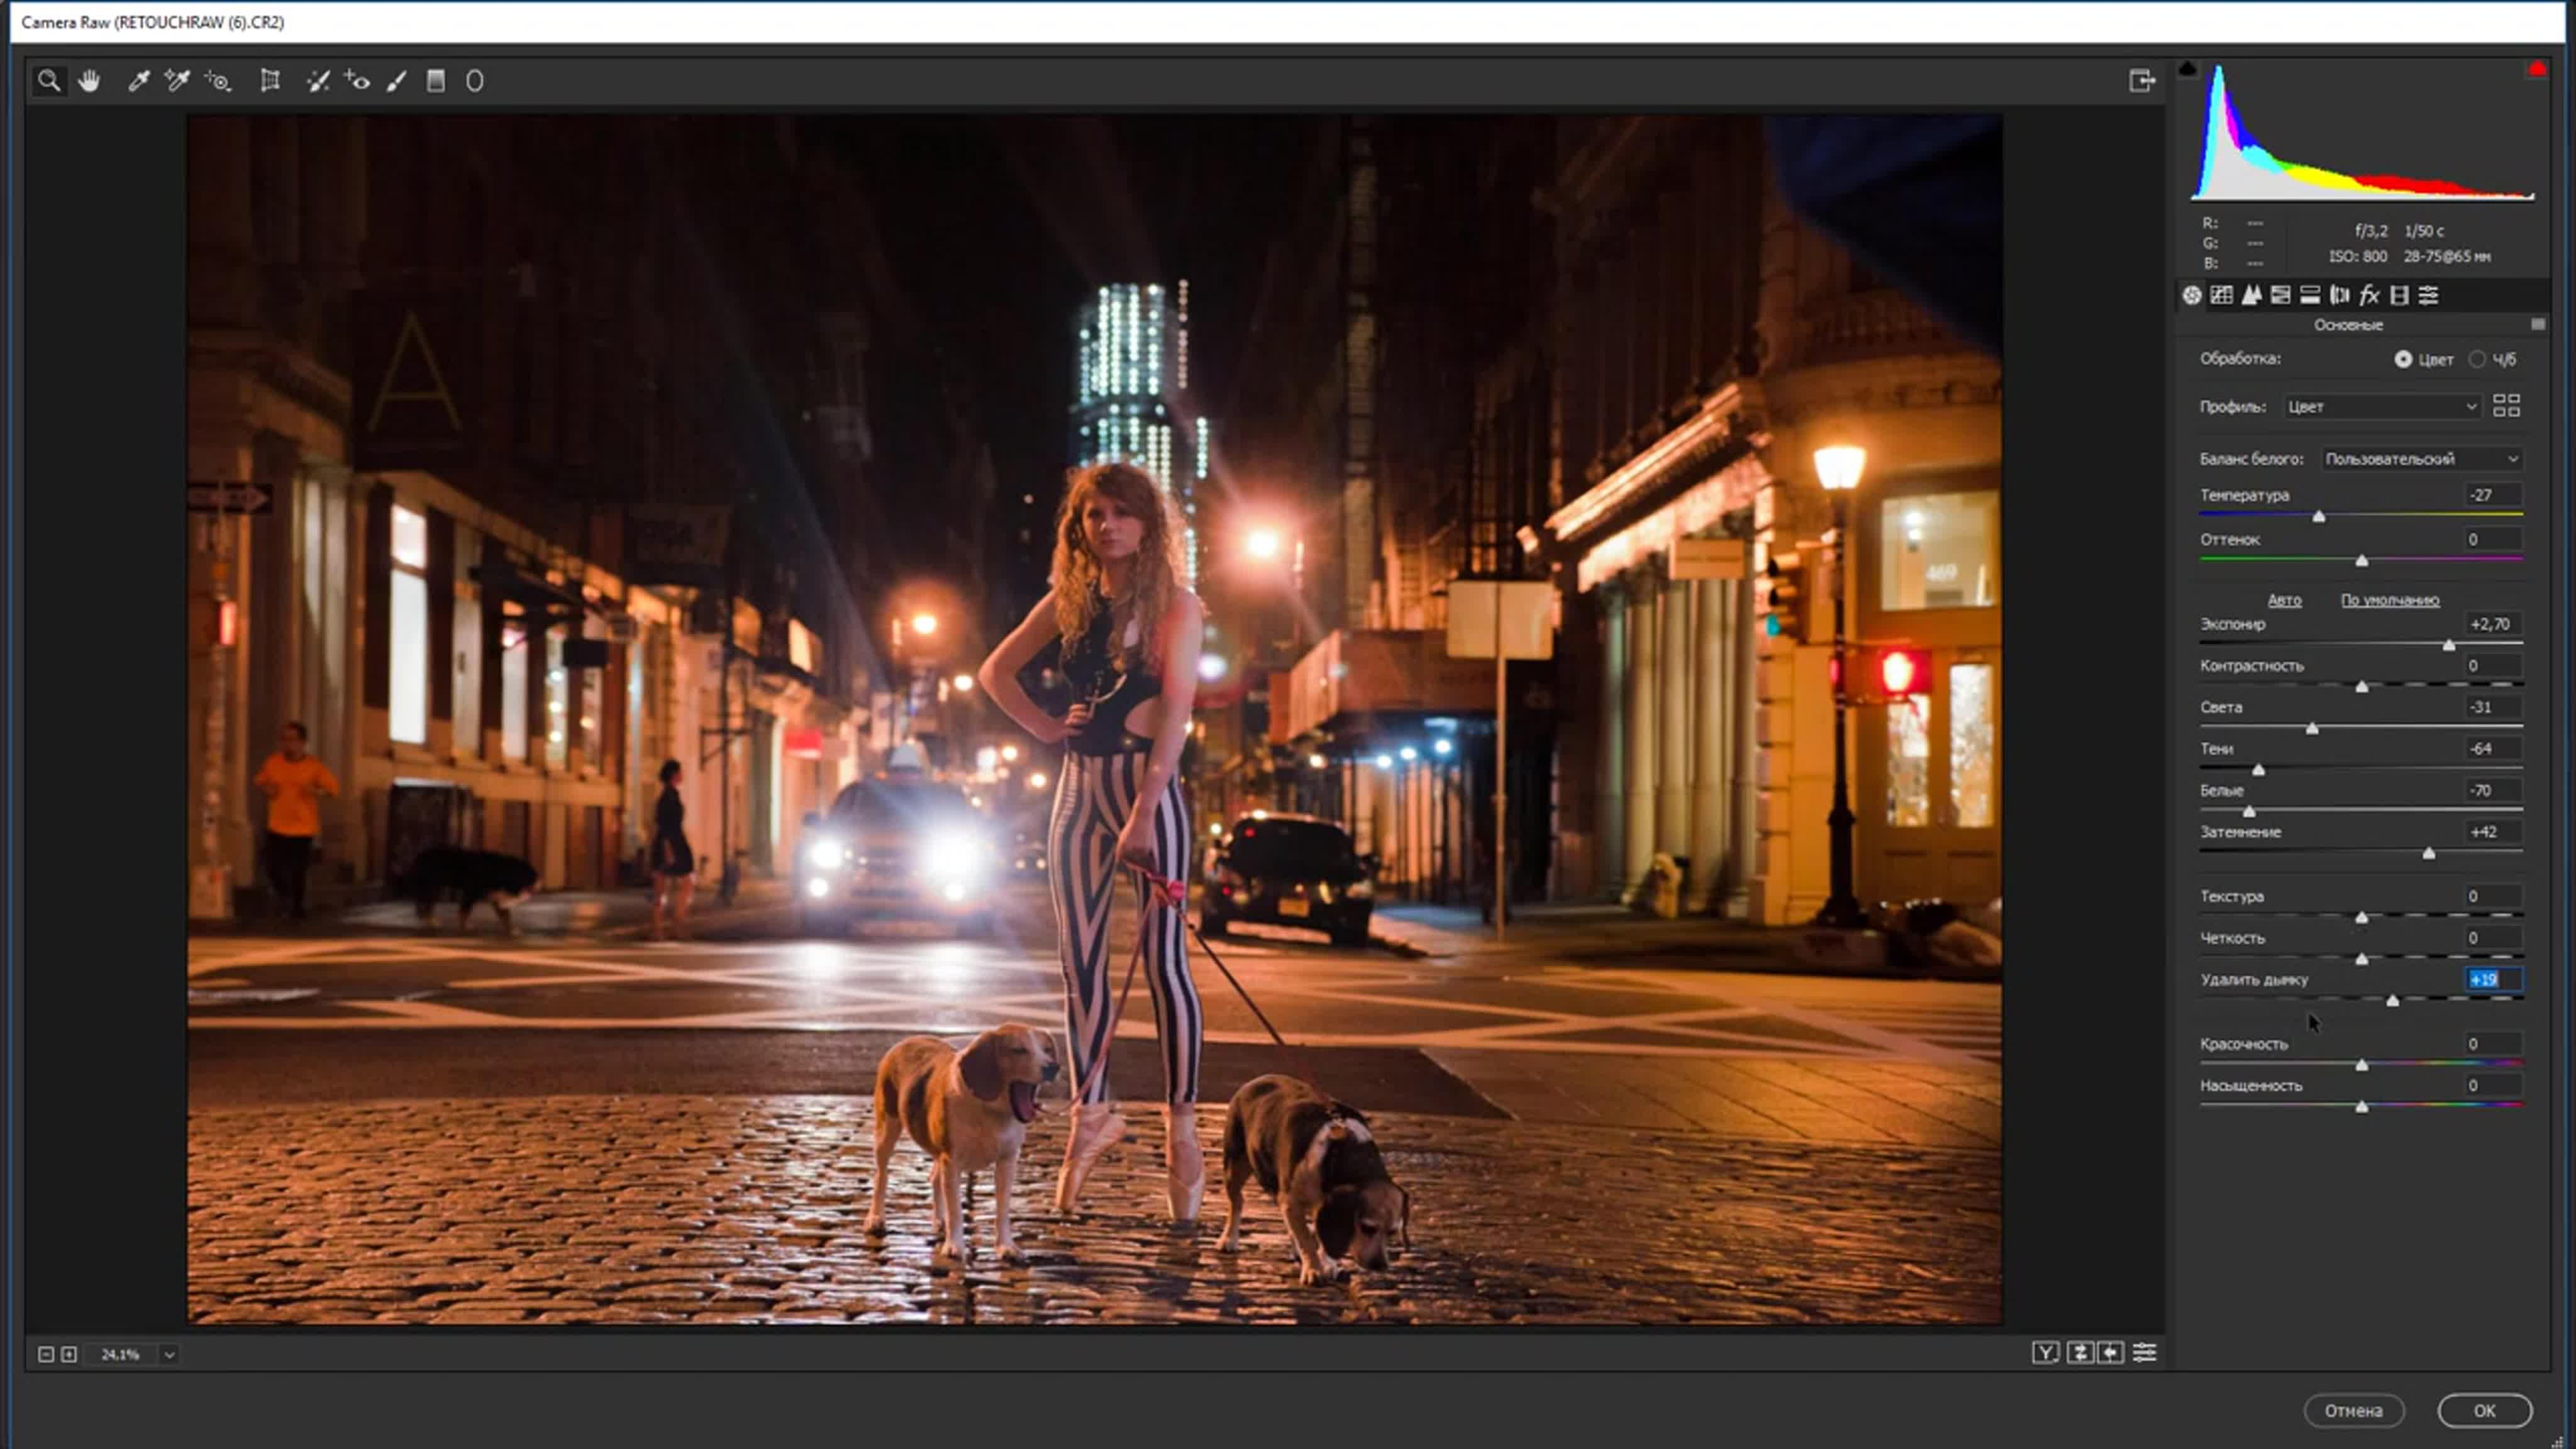The width and height of the screenshot is (2576, 1449).
Task: Toggle highlight clipping warning in histogram
Action: pos(2537,69)
